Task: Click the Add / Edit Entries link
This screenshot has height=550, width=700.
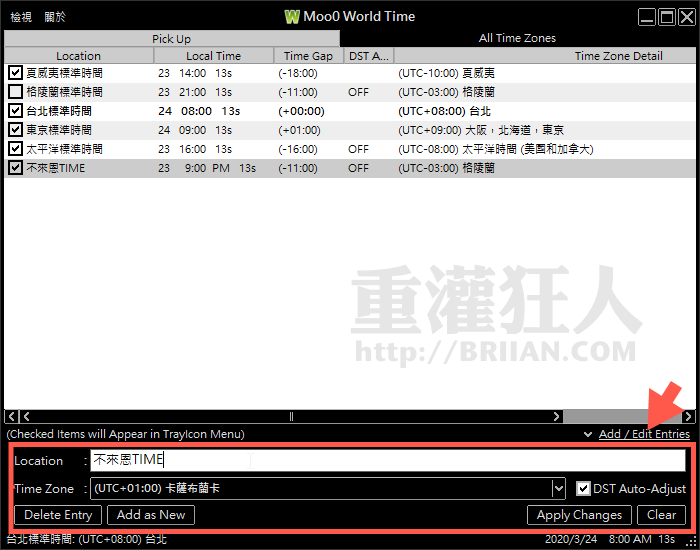Action: (644, 434)
